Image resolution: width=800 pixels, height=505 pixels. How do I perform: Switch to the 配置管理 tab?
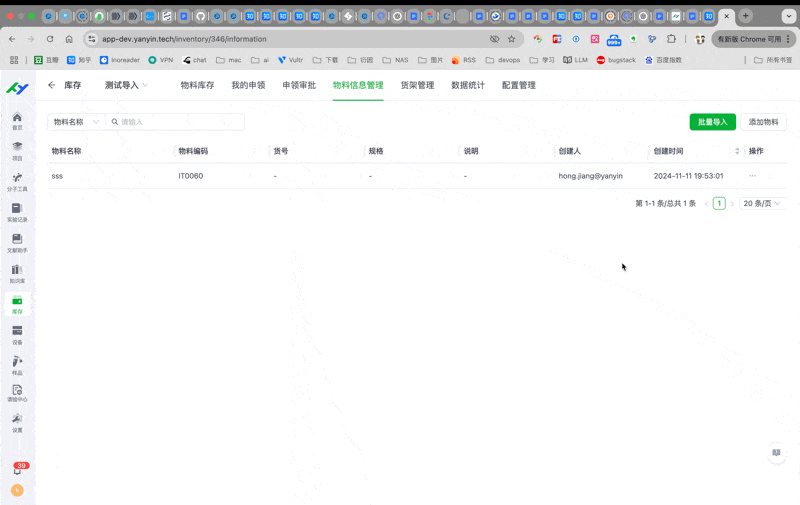[519, 85]
